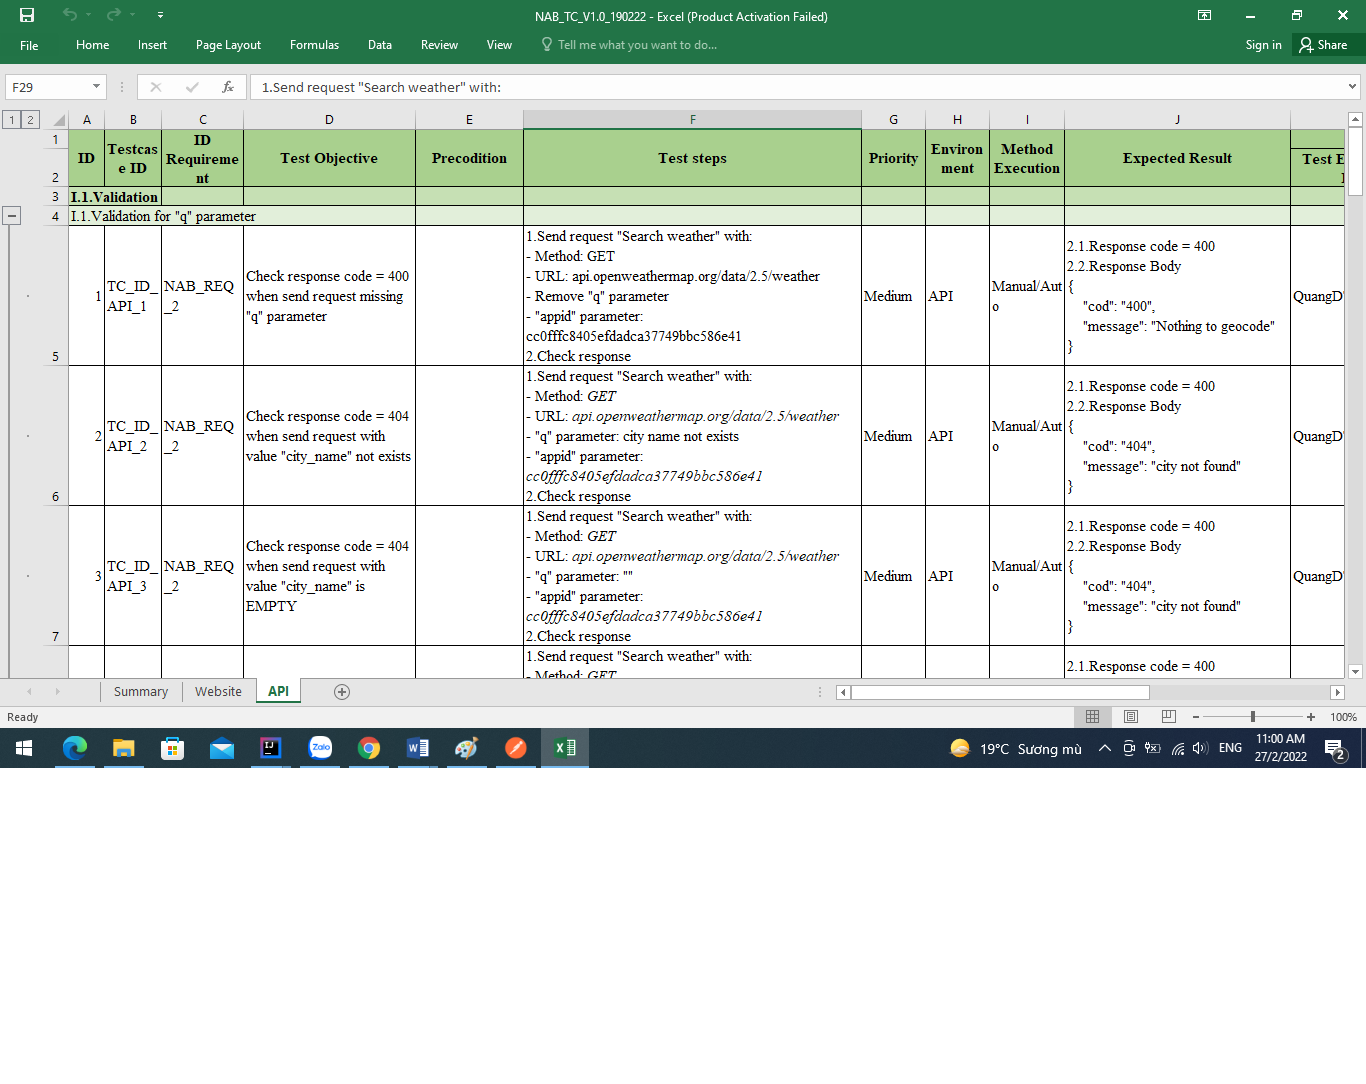
Task: Select column F header
Action: tap(692, 119)
